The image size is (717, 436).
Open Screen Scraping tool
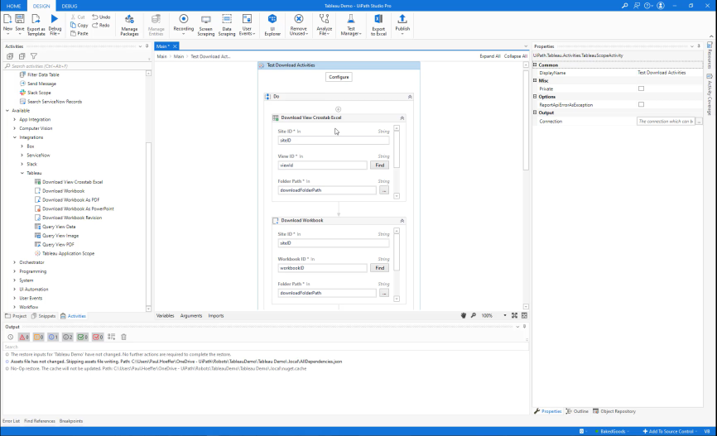(x=206, y=25)
